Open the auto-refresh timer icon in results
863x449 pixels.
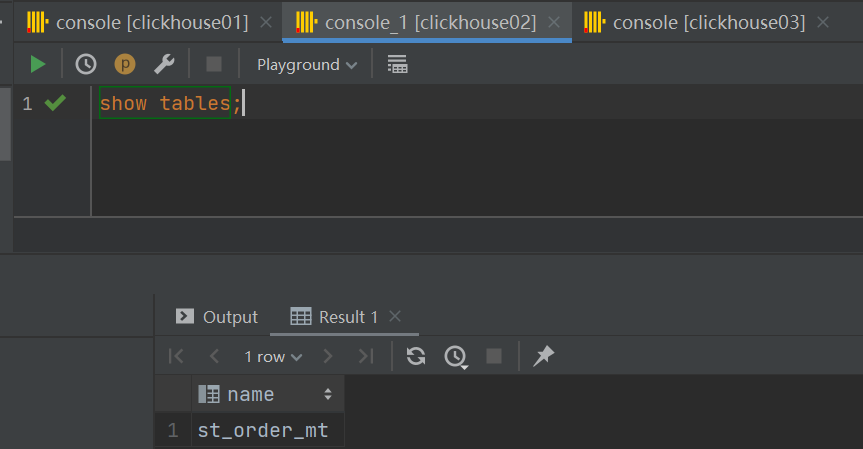click(x=456, y=356)
